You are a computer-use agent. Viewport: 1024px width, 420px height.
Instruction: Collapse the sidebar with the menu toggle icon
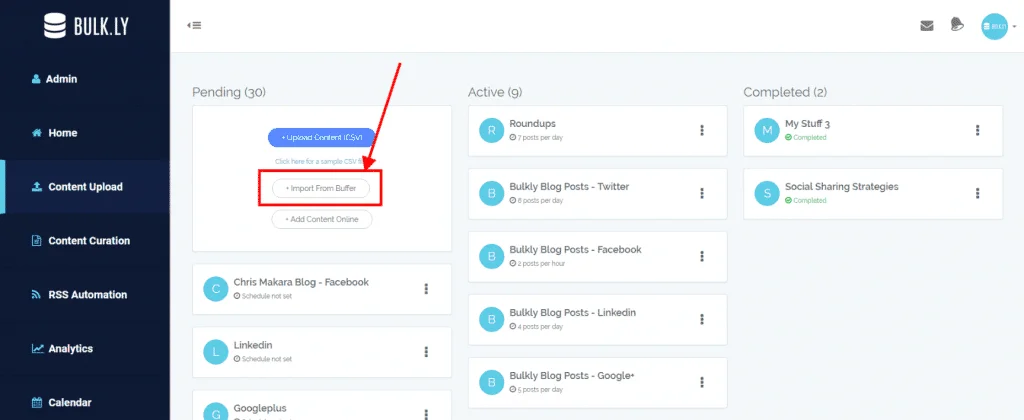coord(194,25)
